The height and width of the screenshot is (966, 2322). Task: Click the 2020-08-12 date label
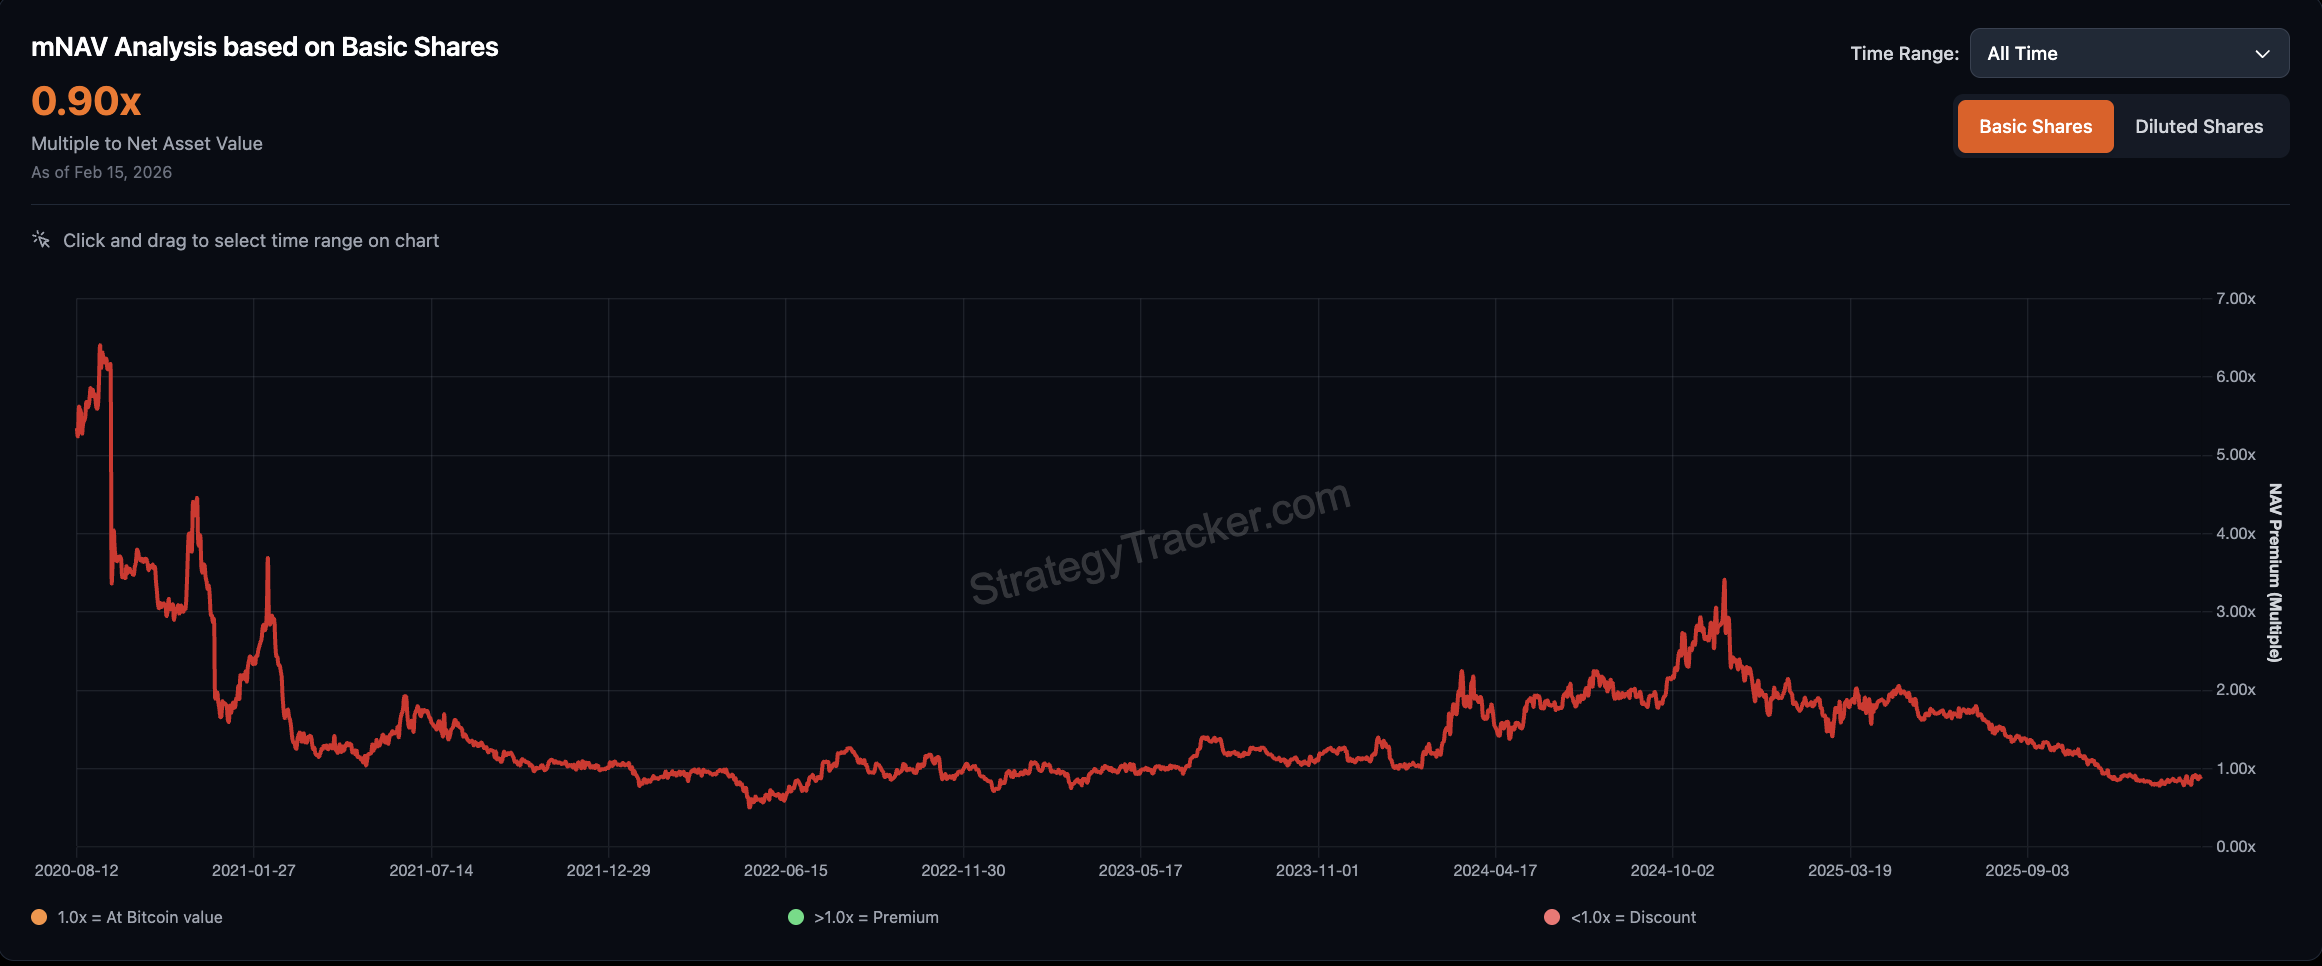click(x=76, y=870)
